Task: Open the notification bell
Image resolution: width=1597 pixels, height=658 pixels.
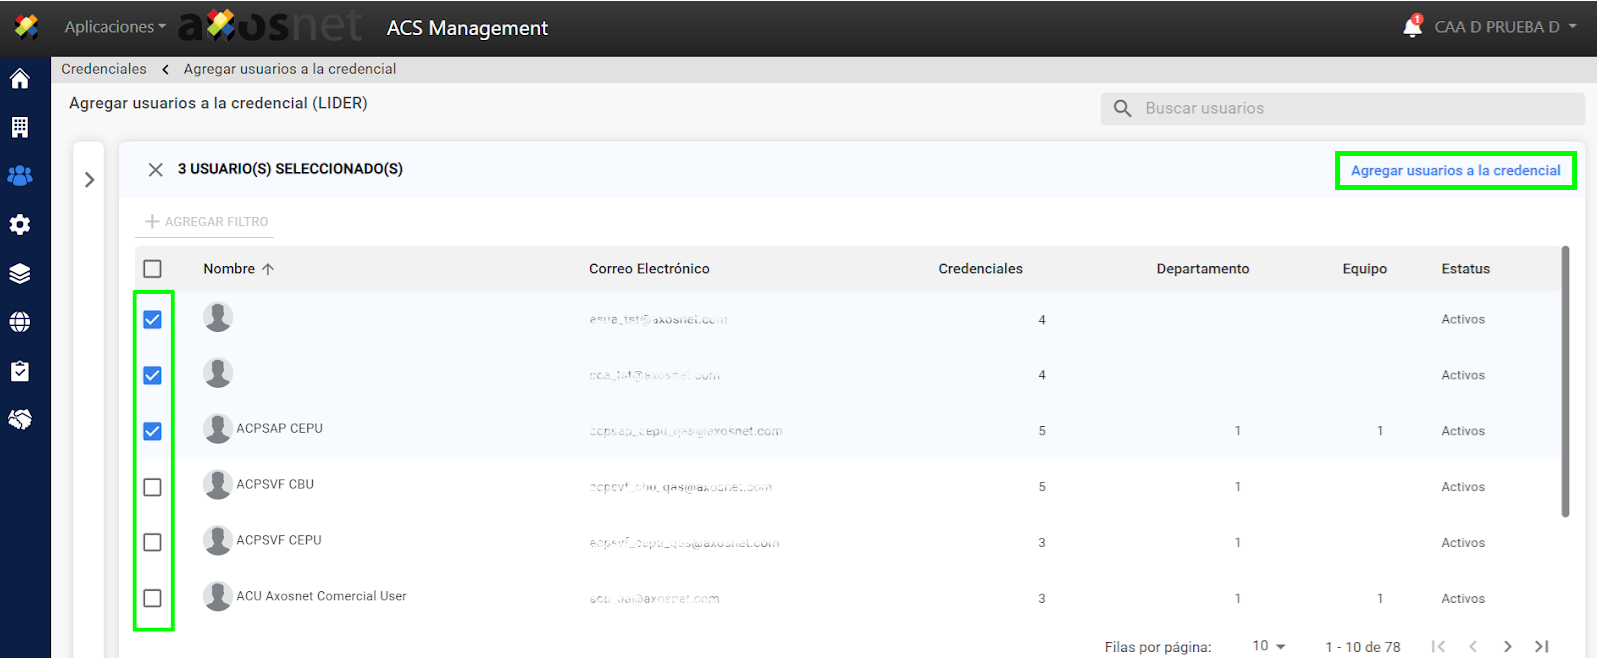Action: tap(1412, 27)
